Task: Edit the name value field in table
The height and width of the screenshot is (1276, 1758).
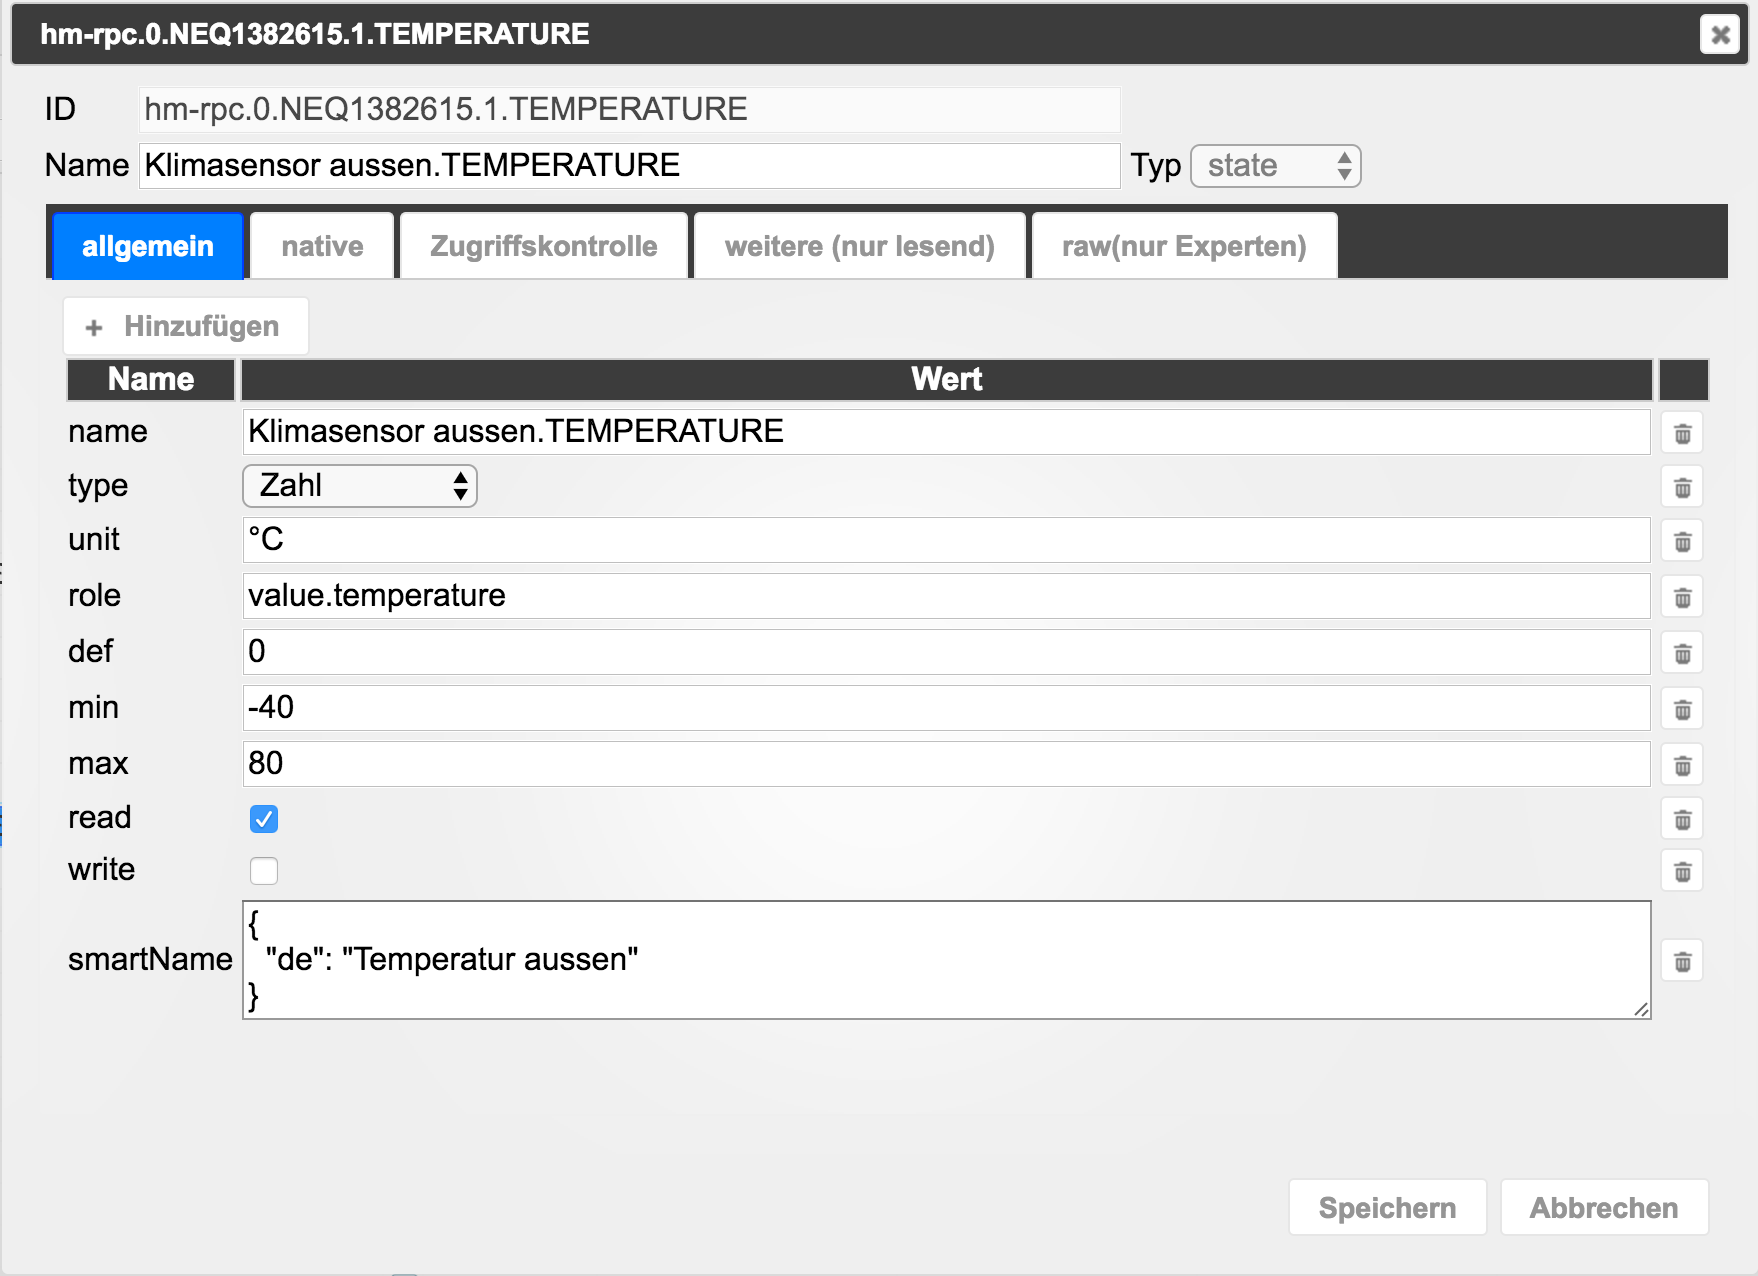Action: tap(946, 432)
